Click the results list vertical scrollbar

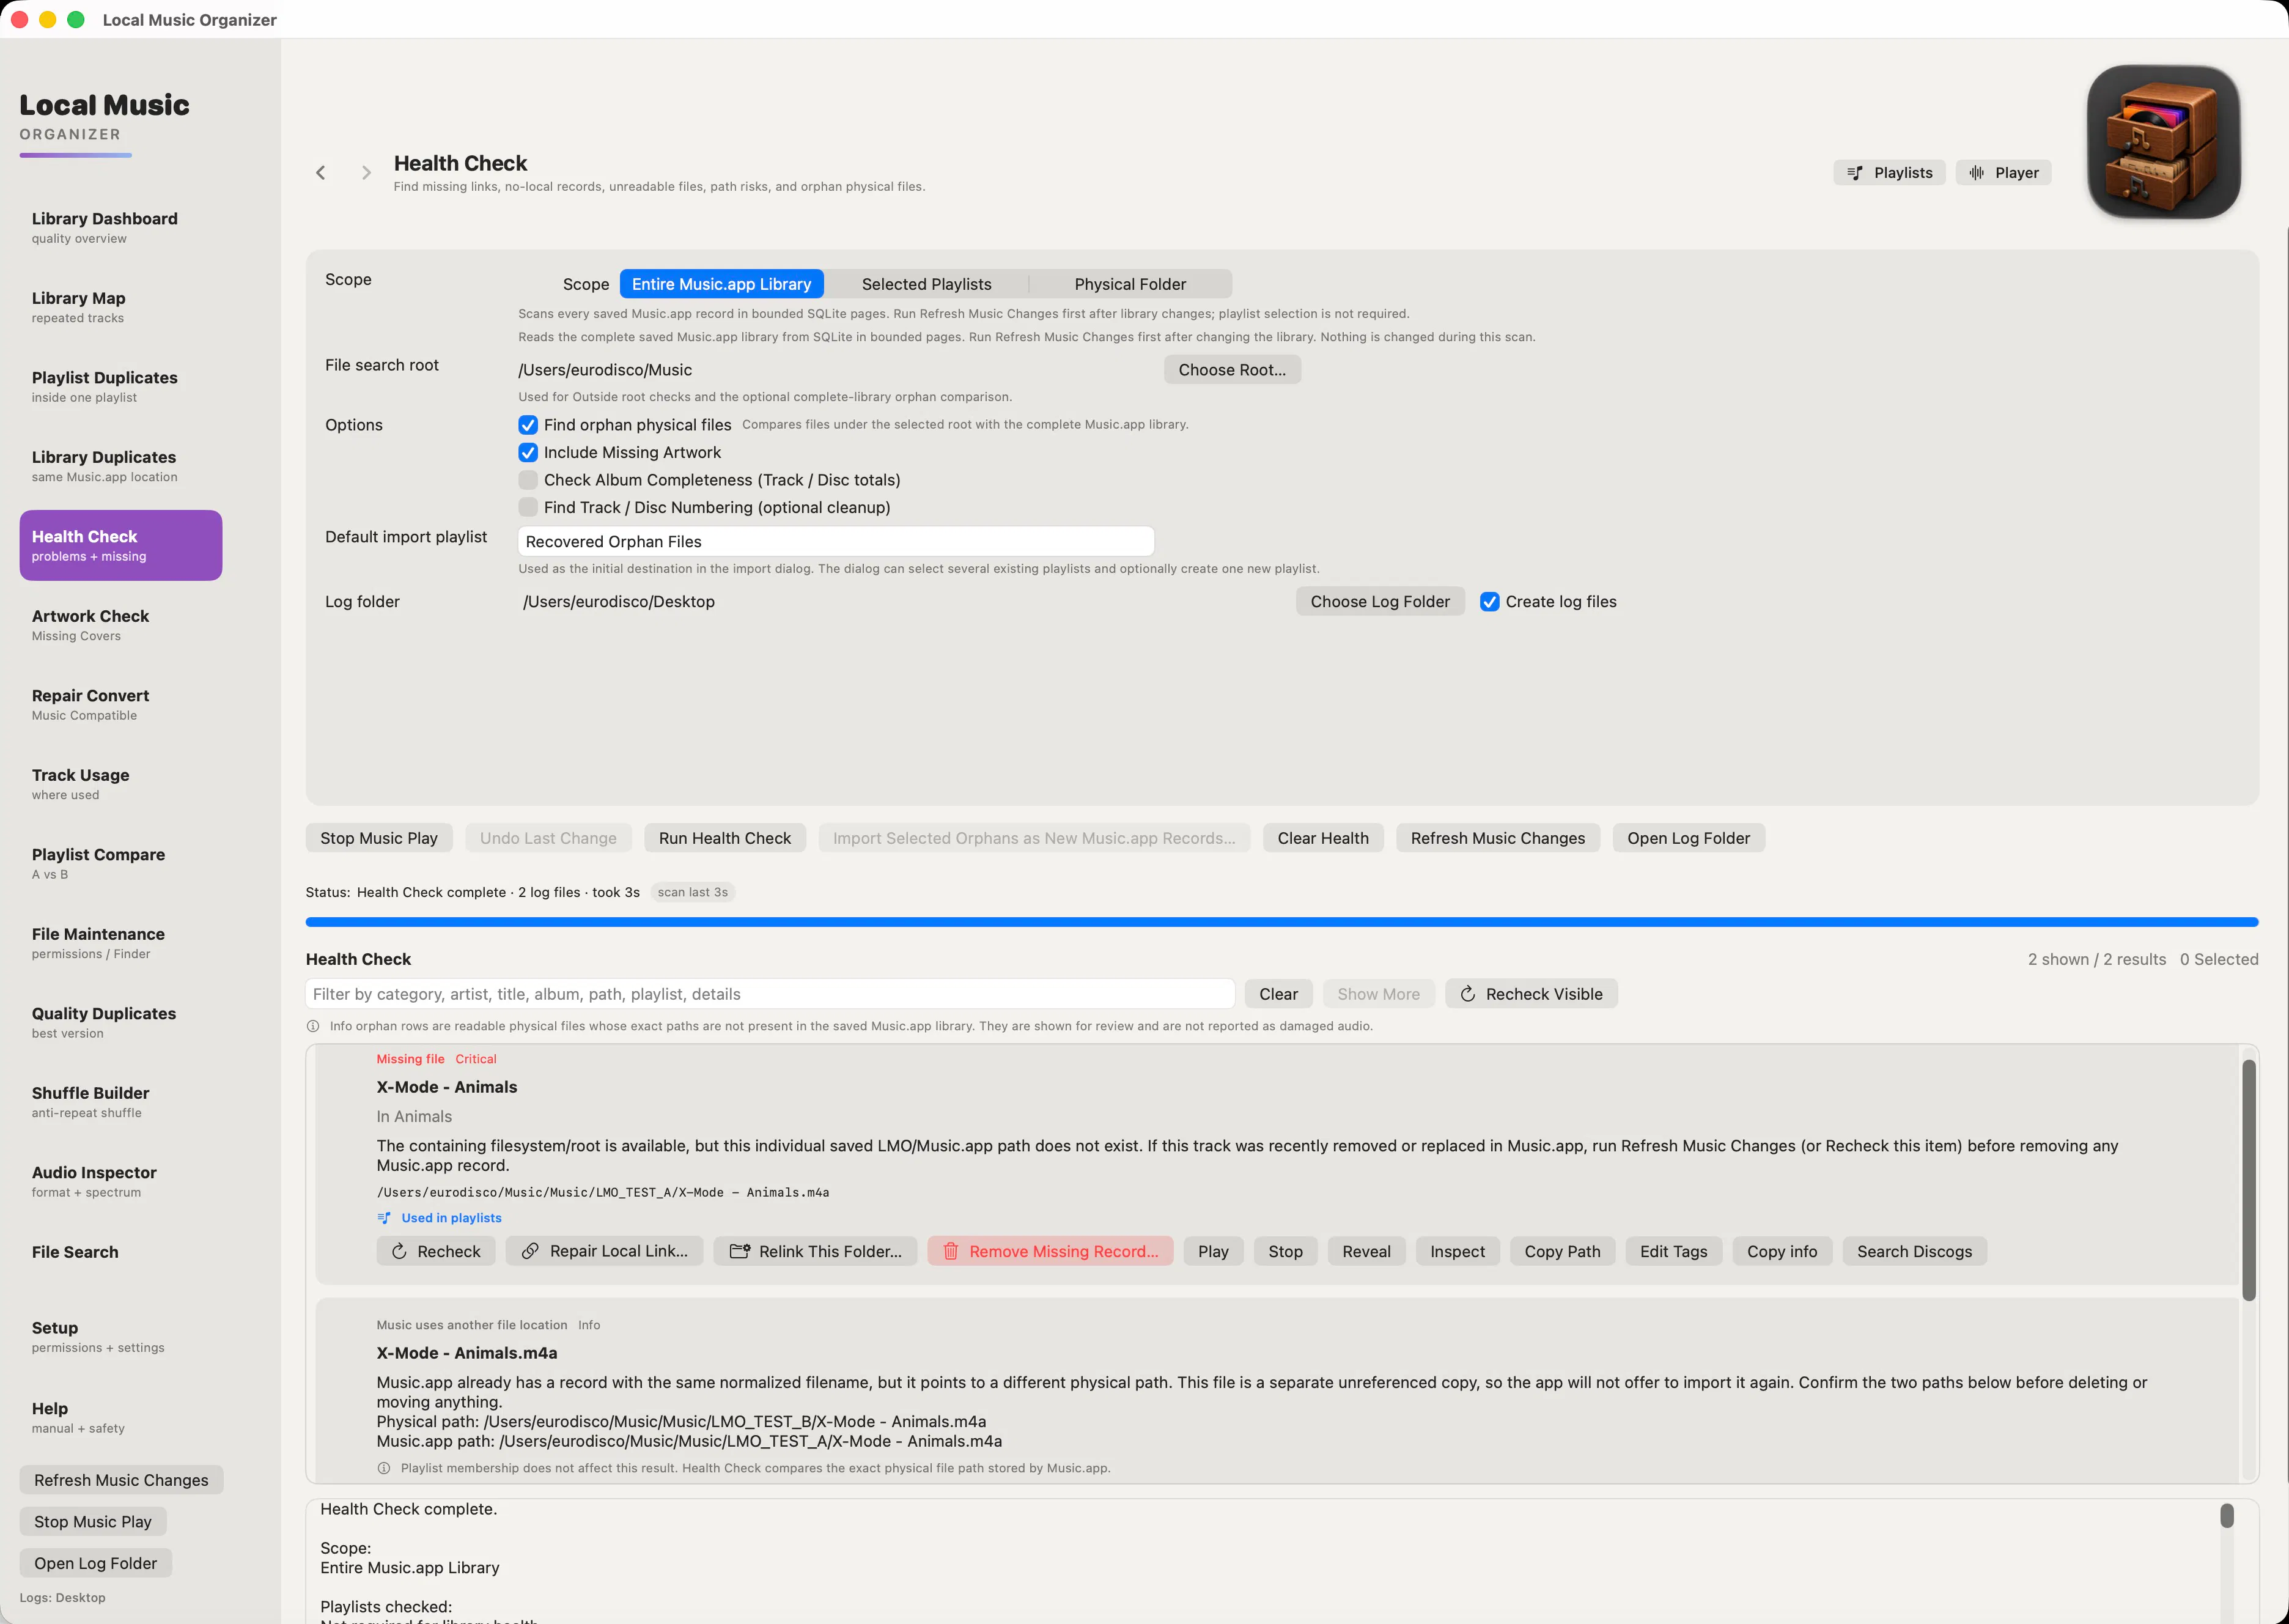[2248, 1180]
